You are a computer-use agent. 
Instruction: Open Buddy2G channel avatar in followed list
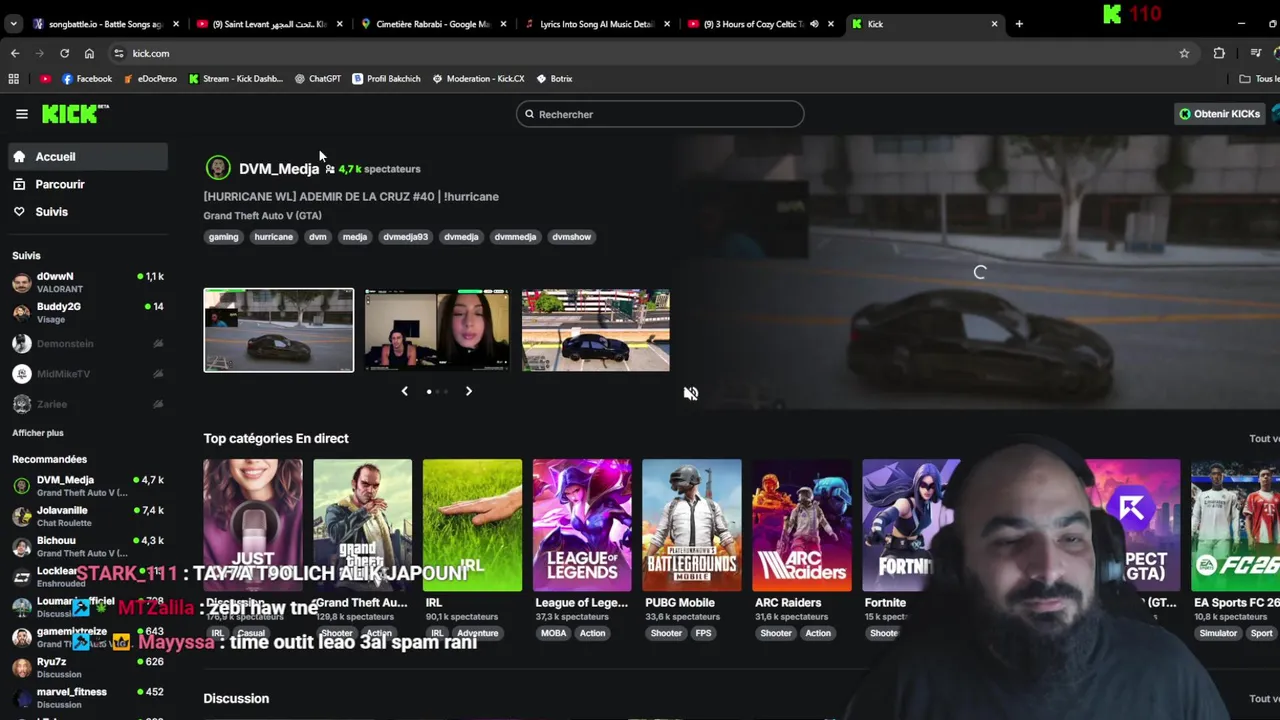coord(22,312)
